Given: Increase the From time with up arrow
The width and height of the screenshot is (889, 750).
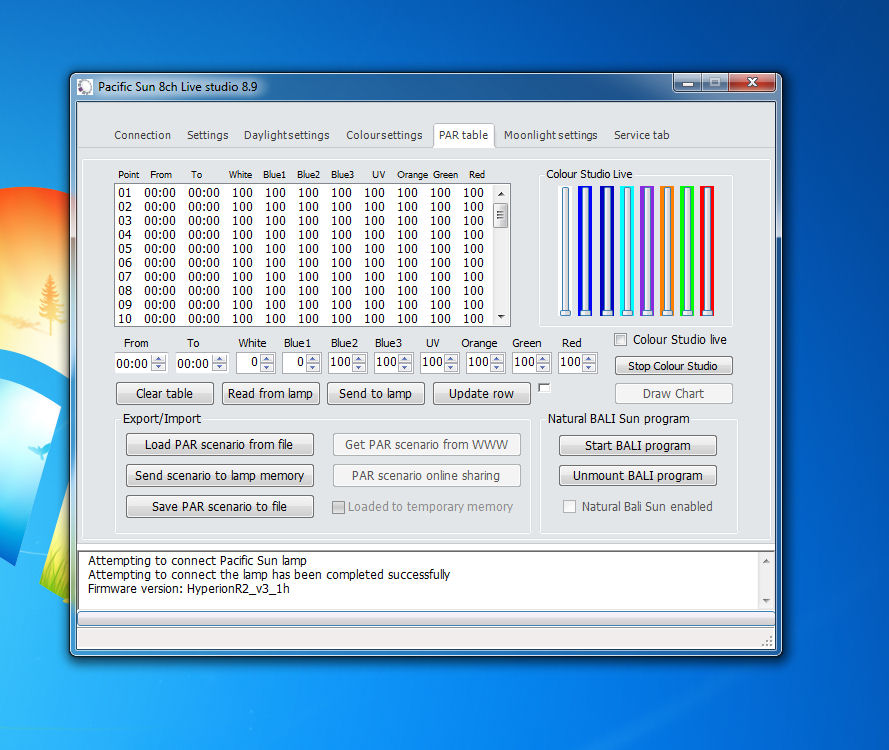Looking at the screenshot, I should click(159, 358).
